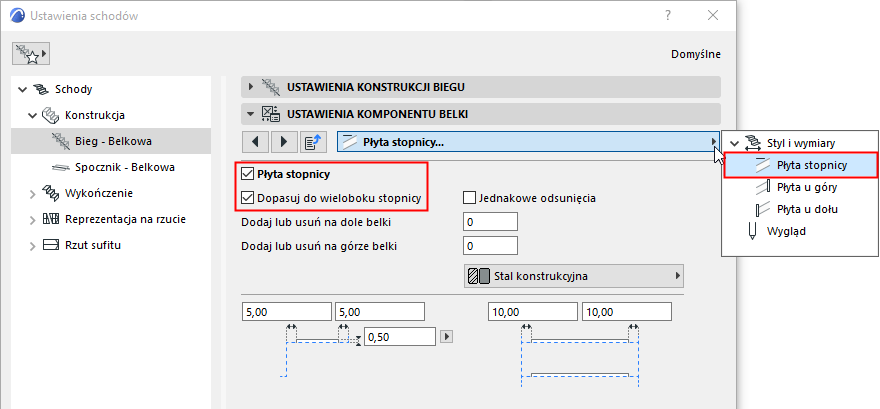Select Spocznik - Belkowa item

(x=125, y=167)
